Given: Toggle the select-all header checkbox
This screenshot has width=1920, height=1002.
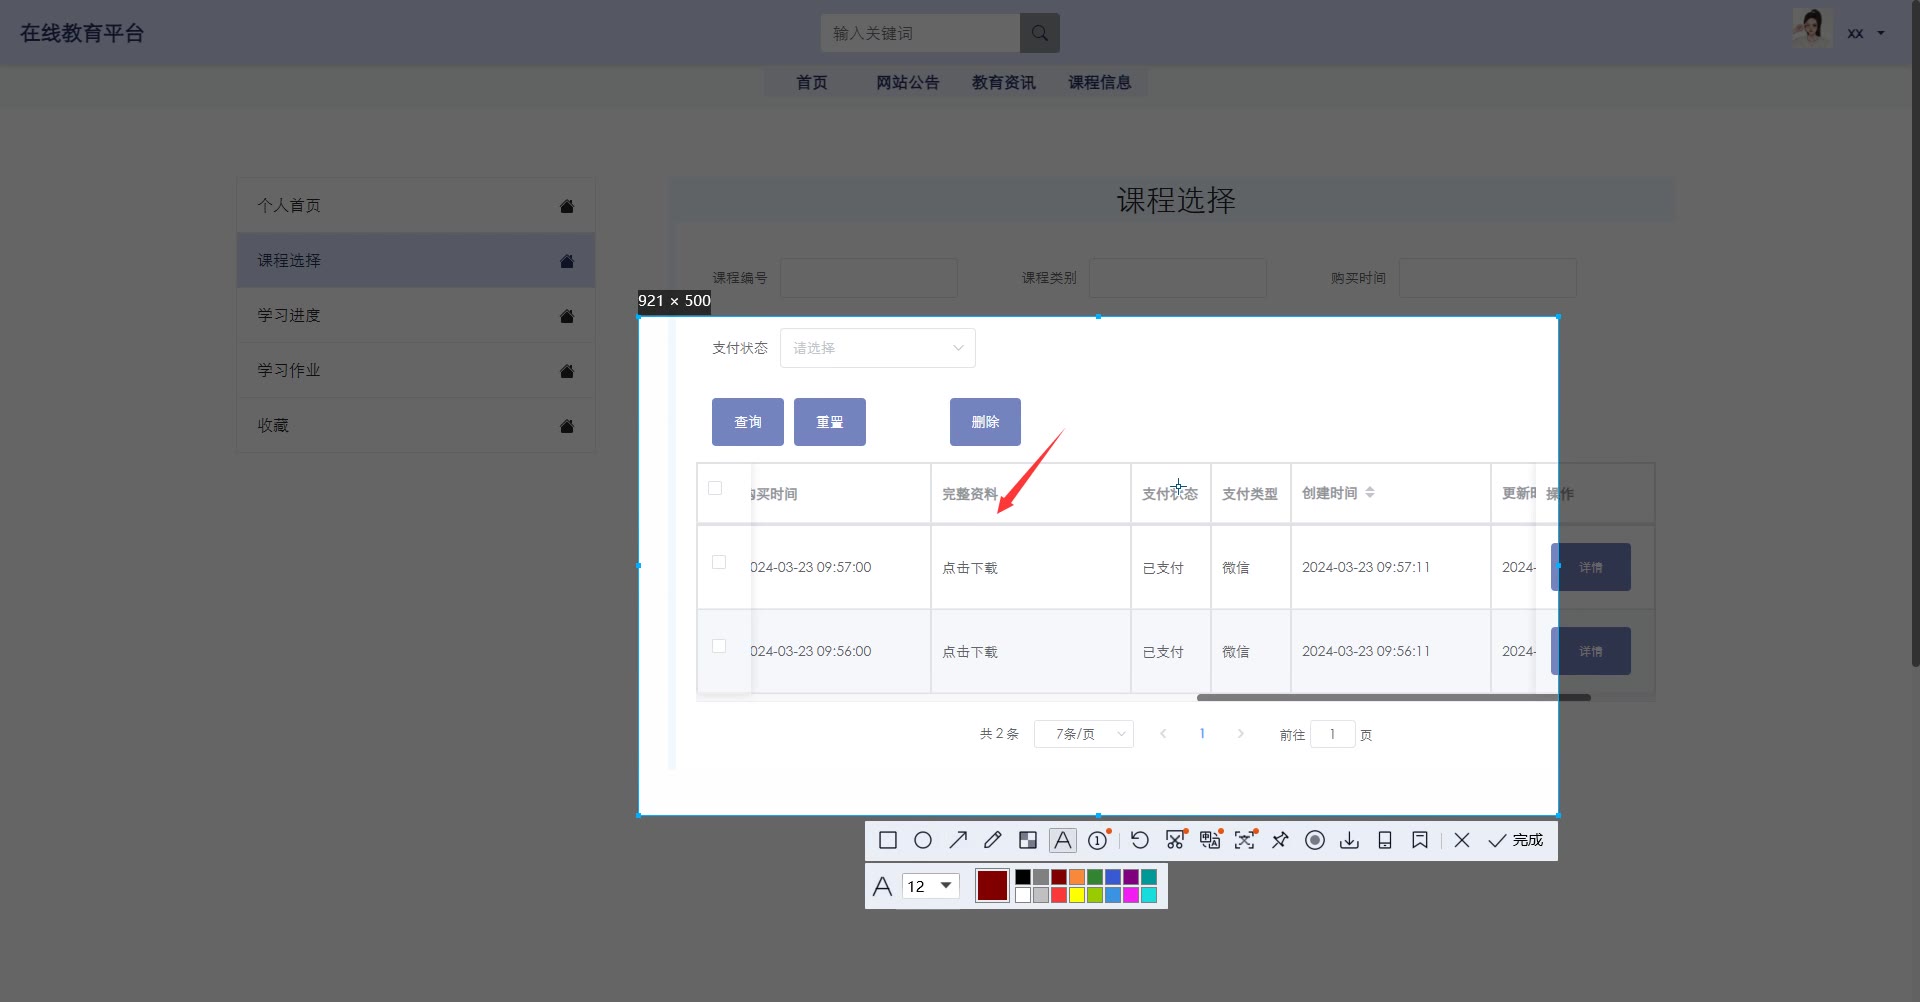Looking at the screenshot, I should (x=715, y=488).
